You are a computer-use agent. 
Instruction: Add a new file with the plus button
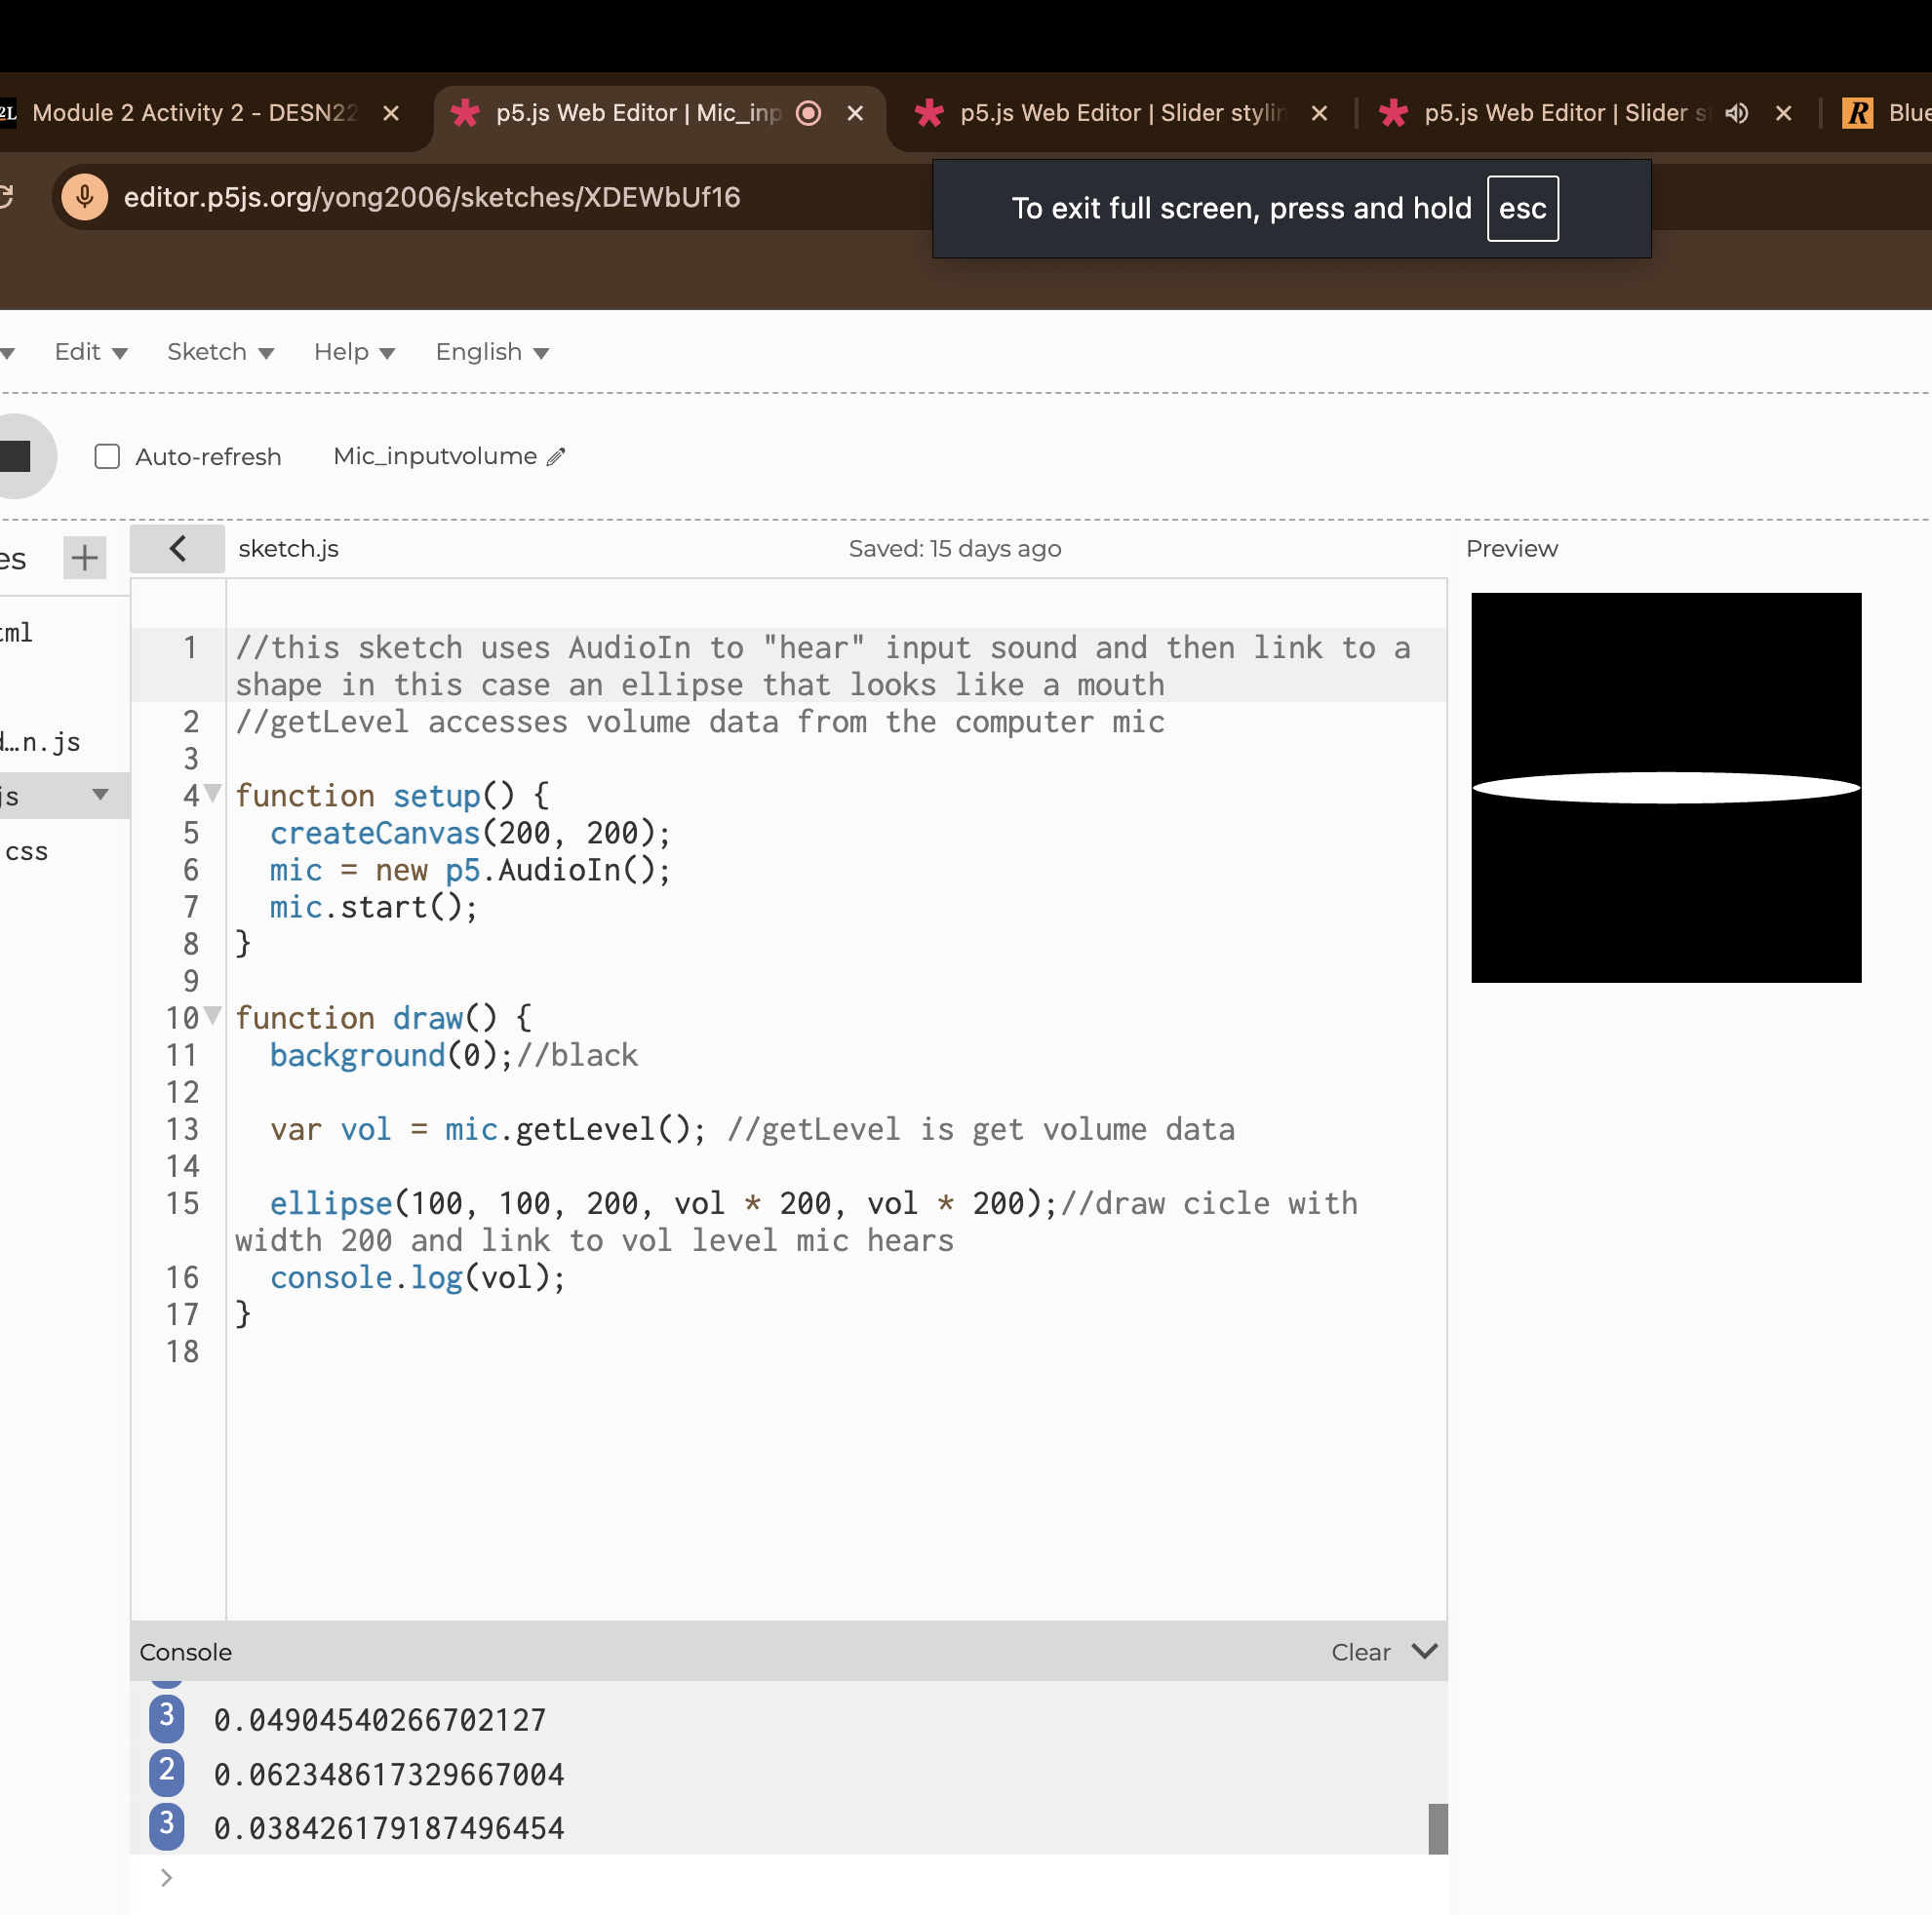tap(85, 558)
